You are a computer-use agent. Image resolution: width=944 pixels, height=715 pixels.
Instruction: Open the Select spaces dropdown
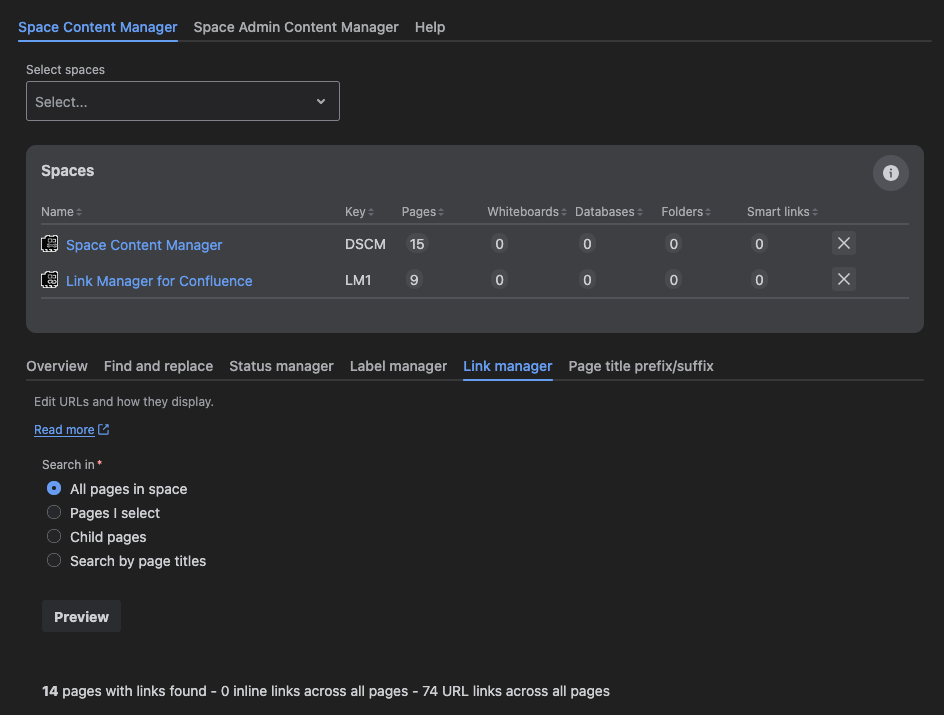click(x=182, y=101)
